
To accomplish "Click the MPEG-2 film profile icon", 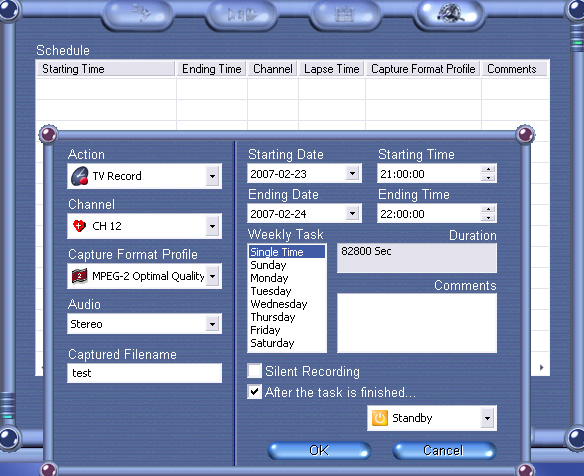I will (79, 276).
